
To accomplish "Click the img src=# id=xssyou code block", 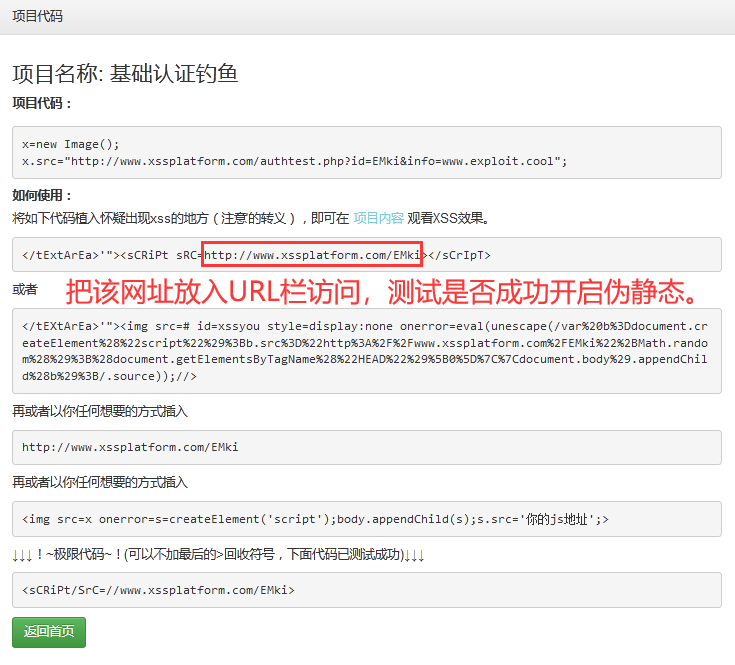I will click(x=367, y=351).
